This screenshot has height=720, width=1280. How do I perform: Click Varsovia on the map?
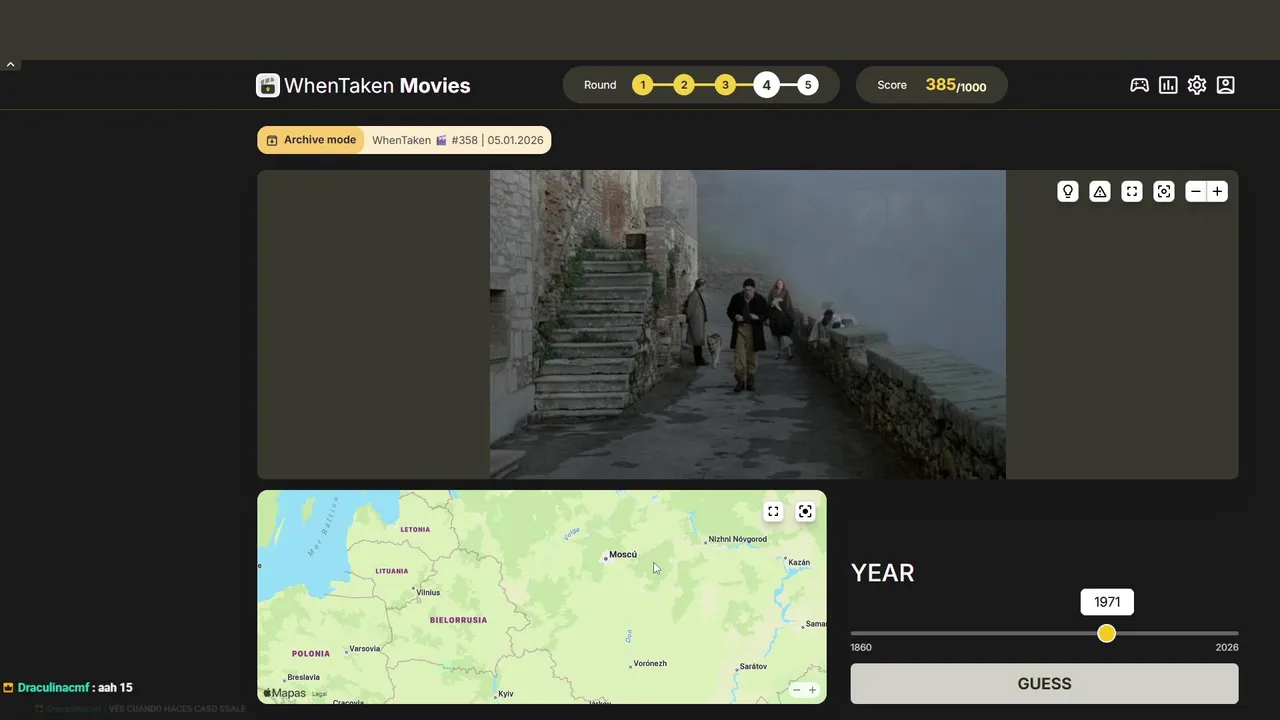(365, 648)
